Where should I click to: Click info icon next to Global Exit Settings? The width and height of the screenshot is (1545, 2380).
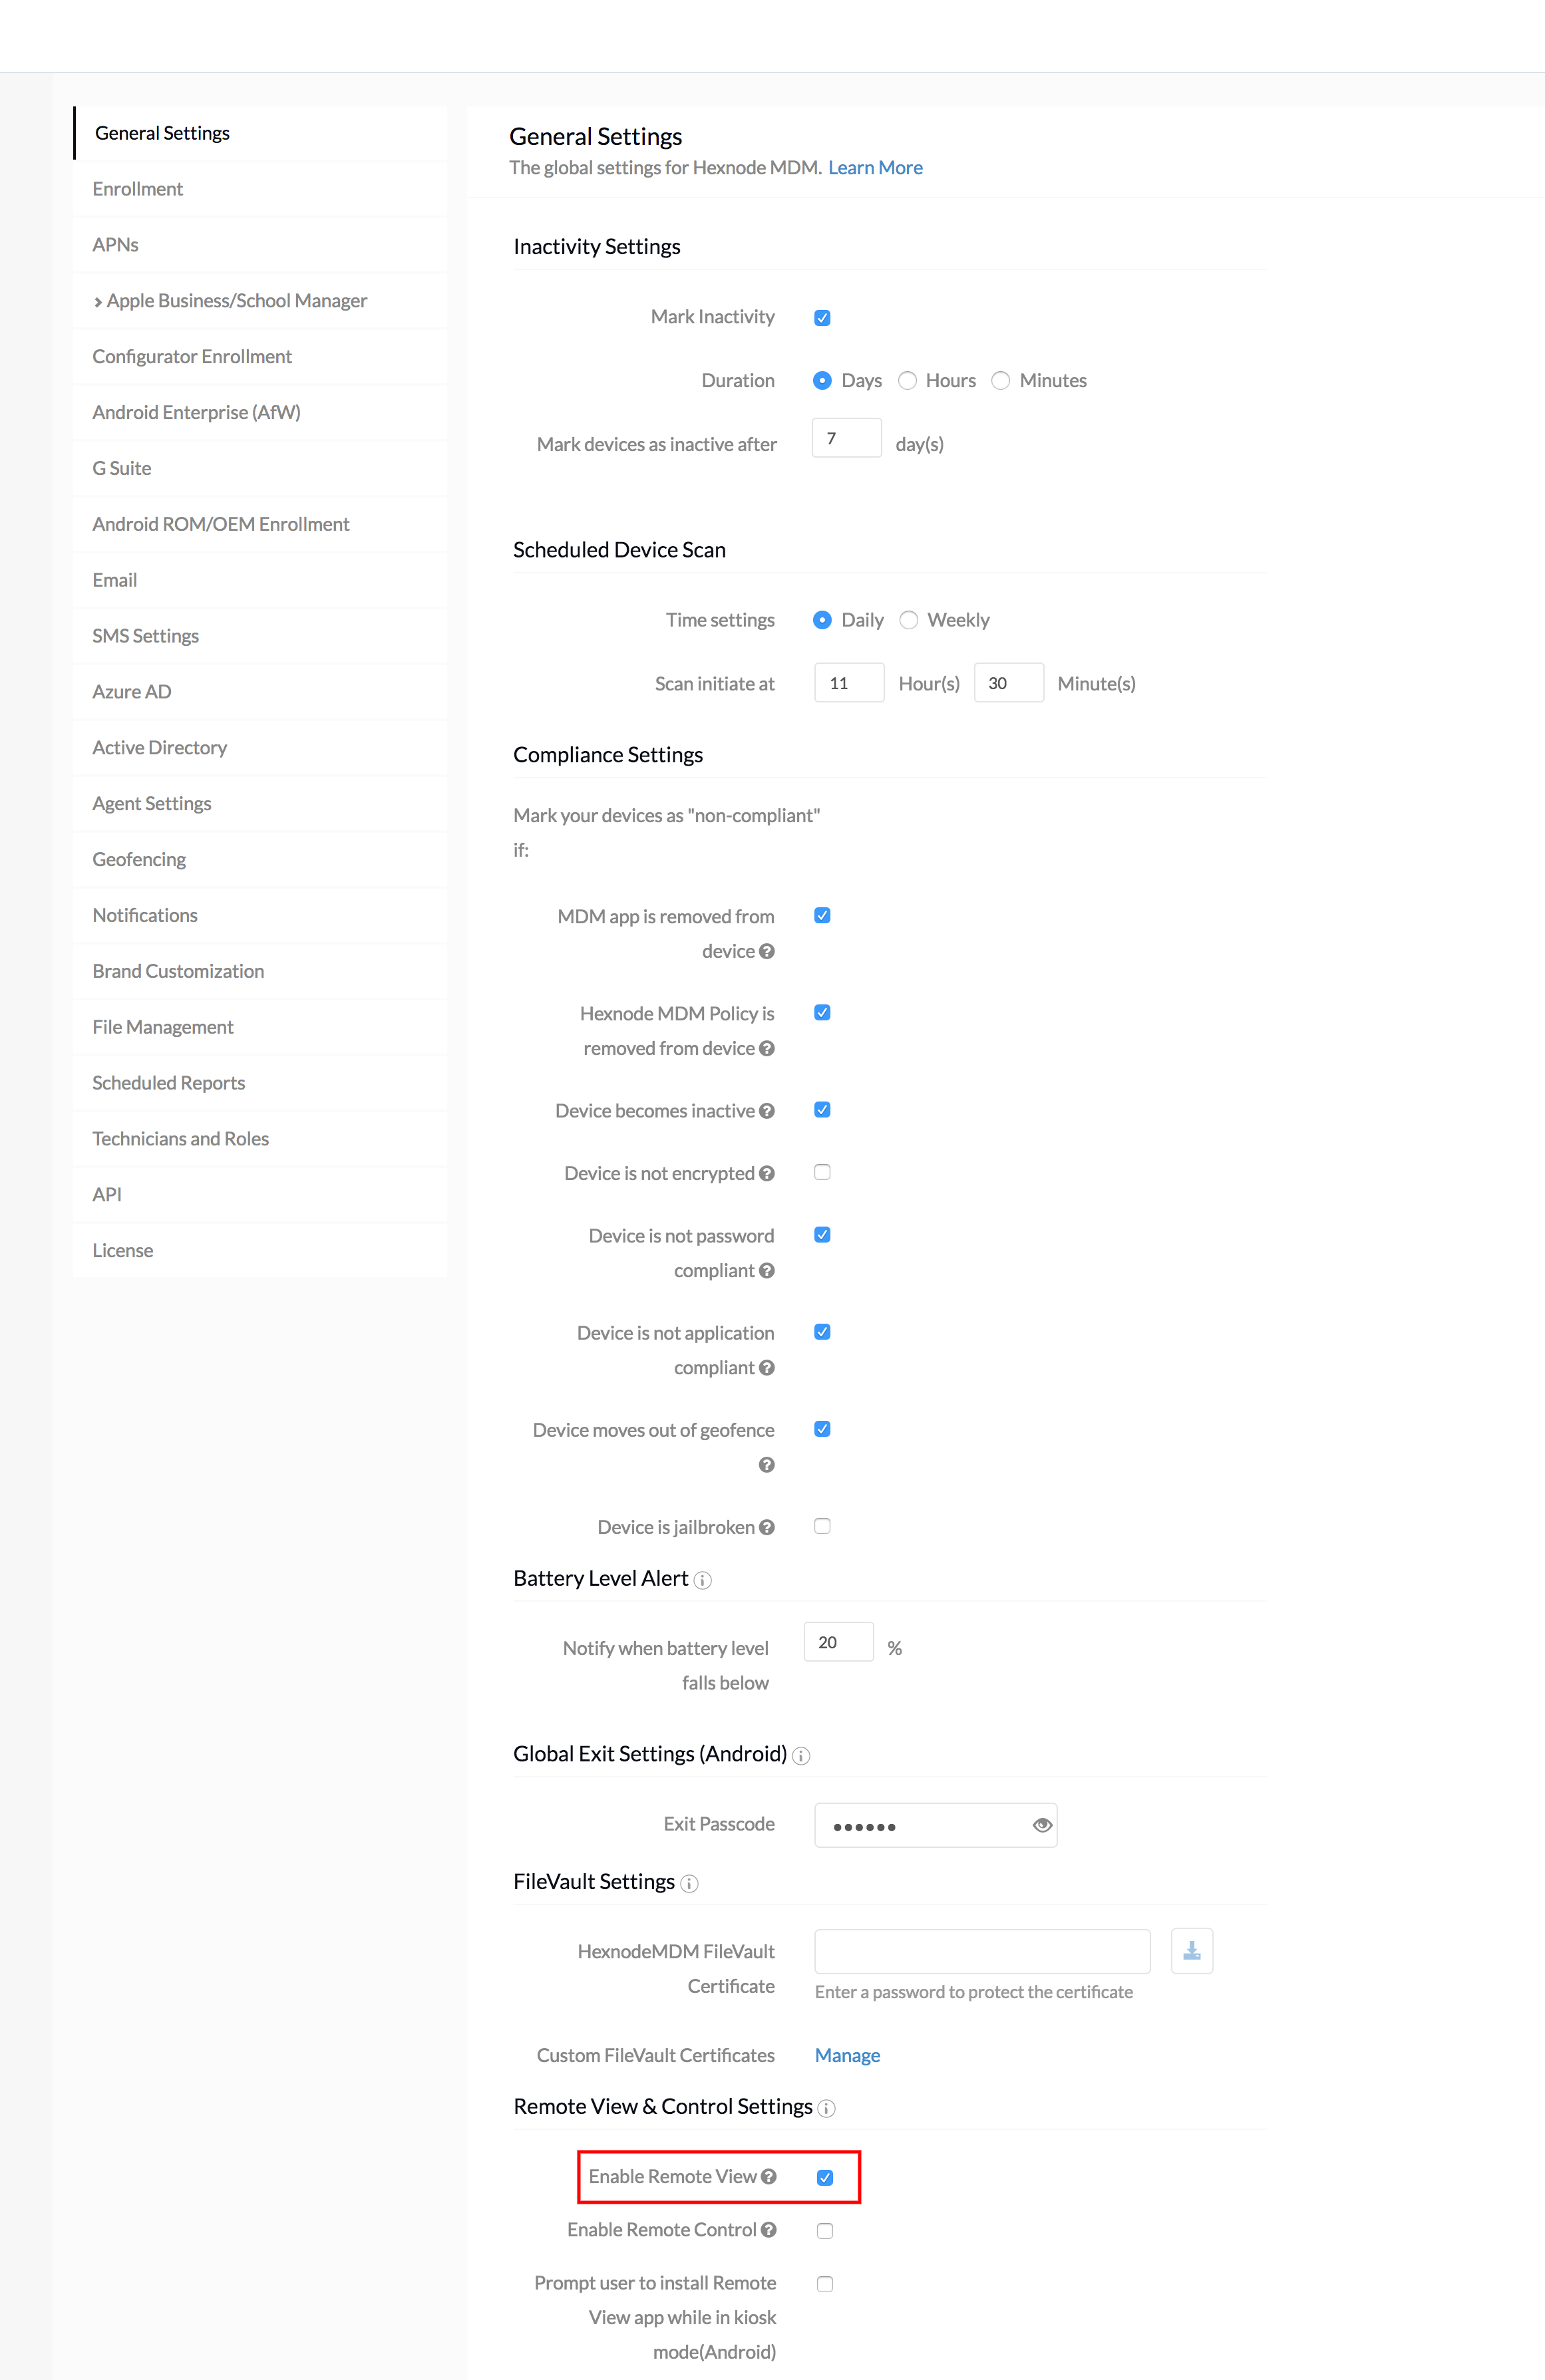pyautogui.click(x=801, y=1756)
